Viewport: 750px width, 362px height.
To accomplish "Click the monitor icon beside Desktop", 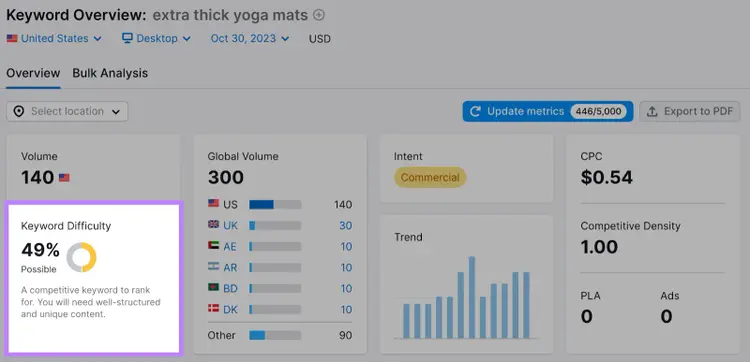I will 127,38.
